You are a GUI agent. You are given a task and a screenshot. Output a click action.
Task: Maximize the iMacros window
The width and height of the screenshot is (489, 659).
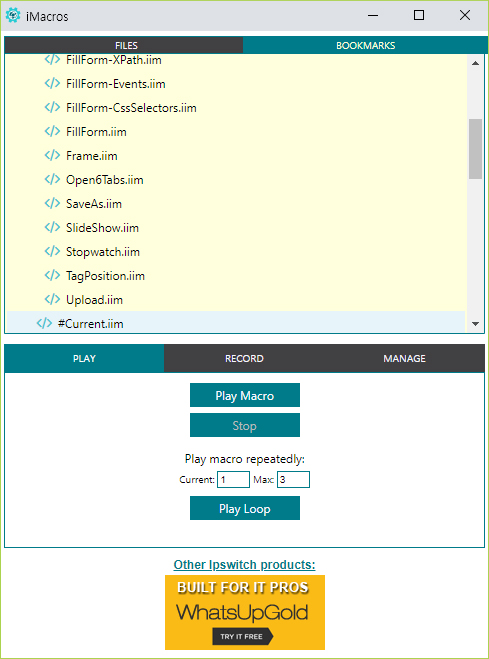(419, 16)
